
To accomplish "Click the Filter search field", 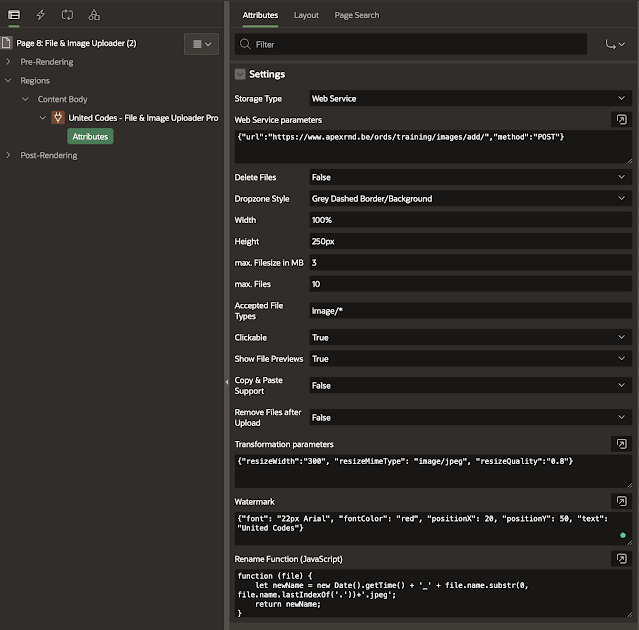I will 415,44.
